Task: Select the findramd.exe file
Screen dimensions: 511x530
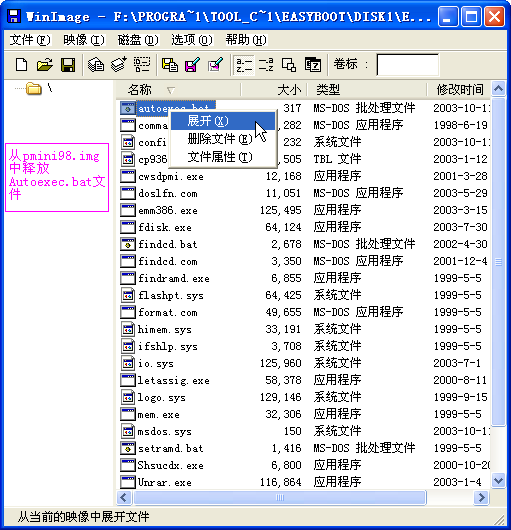Action: pyautogui.click(x=174, y=279)
